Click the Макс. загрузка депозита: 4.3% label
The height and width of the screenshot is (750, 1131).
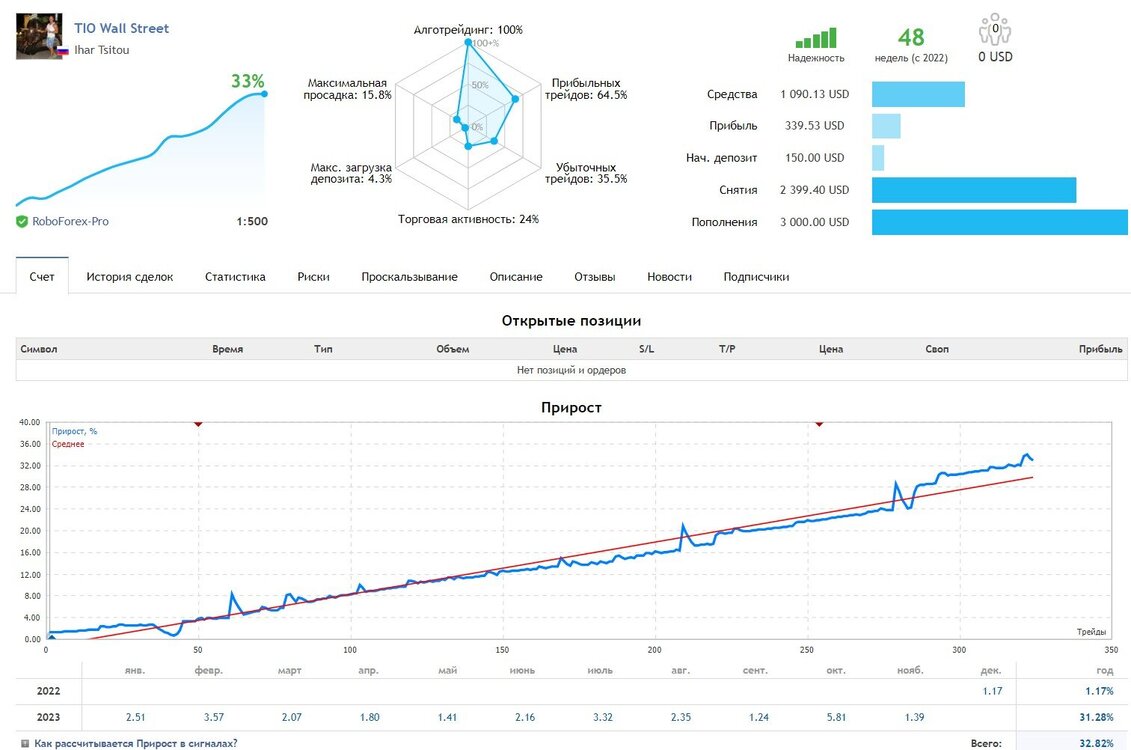(351, 173)
